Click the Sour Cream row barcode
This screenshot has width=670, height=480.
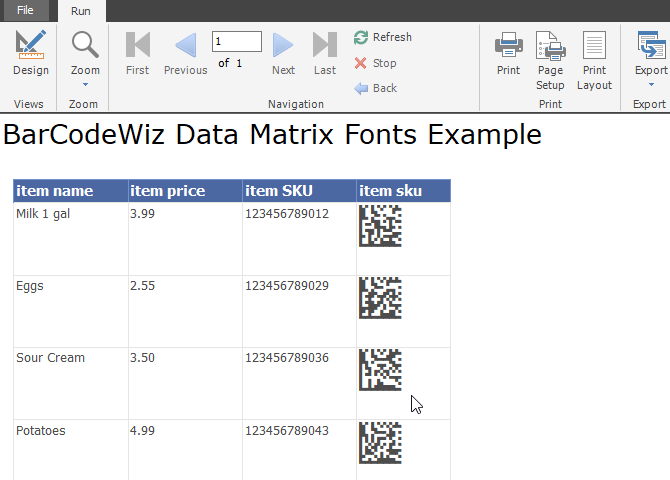[x=380, y=370]
